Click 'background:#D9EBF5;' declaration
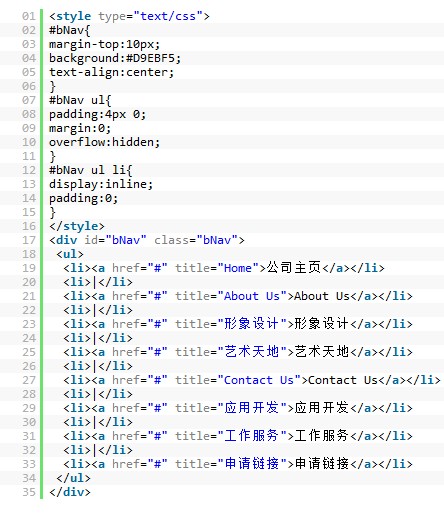Image resolution: width=444 pixels, height=513 pixels. click(115, 58)
